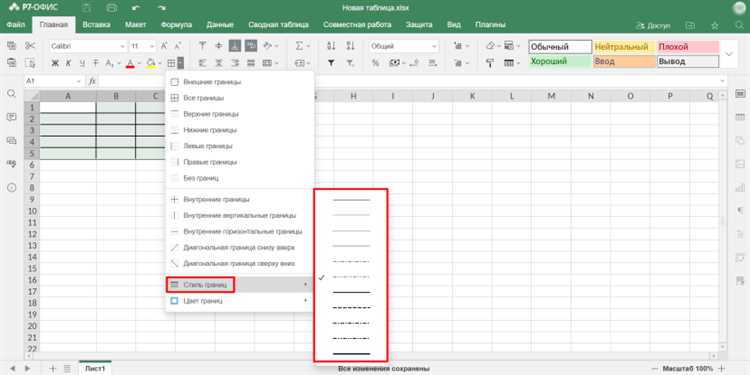Switch to the Сводная таблица tab
Image resolution: width=750 pixels, height=375 pixels.
[x=278, y=24]
